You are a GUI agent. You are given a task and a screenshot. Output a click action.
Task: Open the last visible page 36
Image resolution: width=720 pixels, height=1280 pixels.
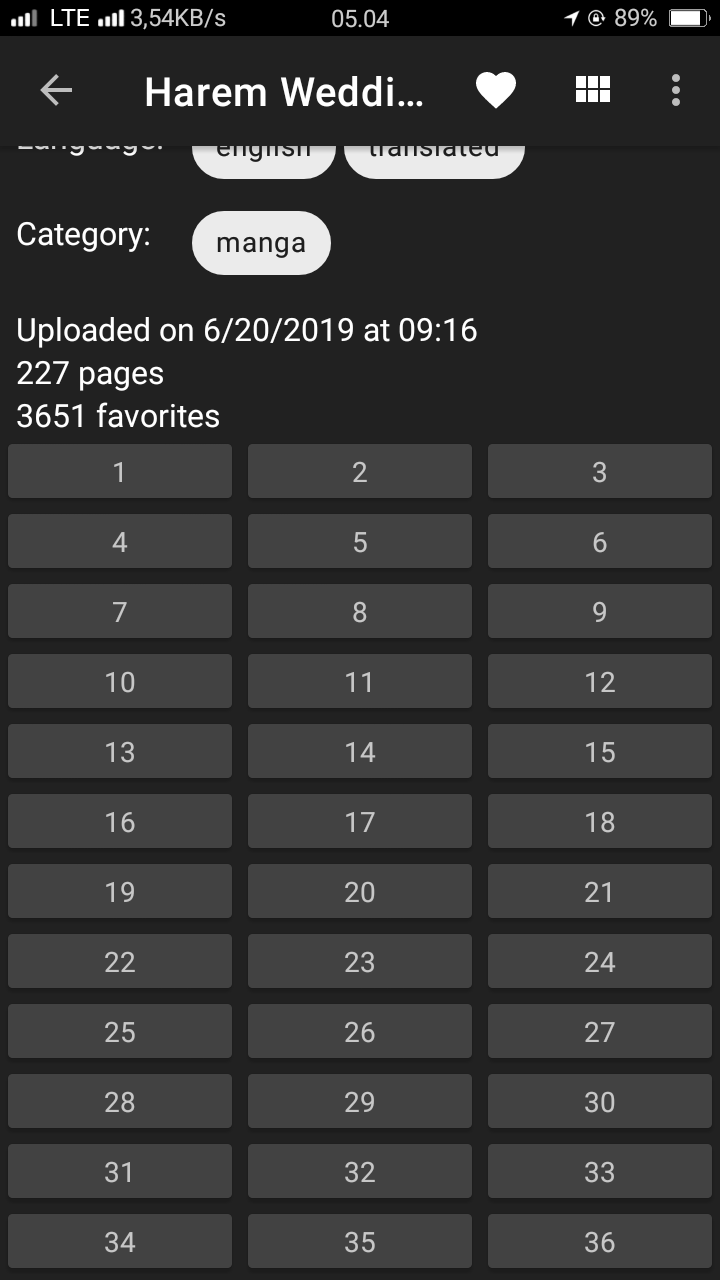click(x=599, y=1241)
